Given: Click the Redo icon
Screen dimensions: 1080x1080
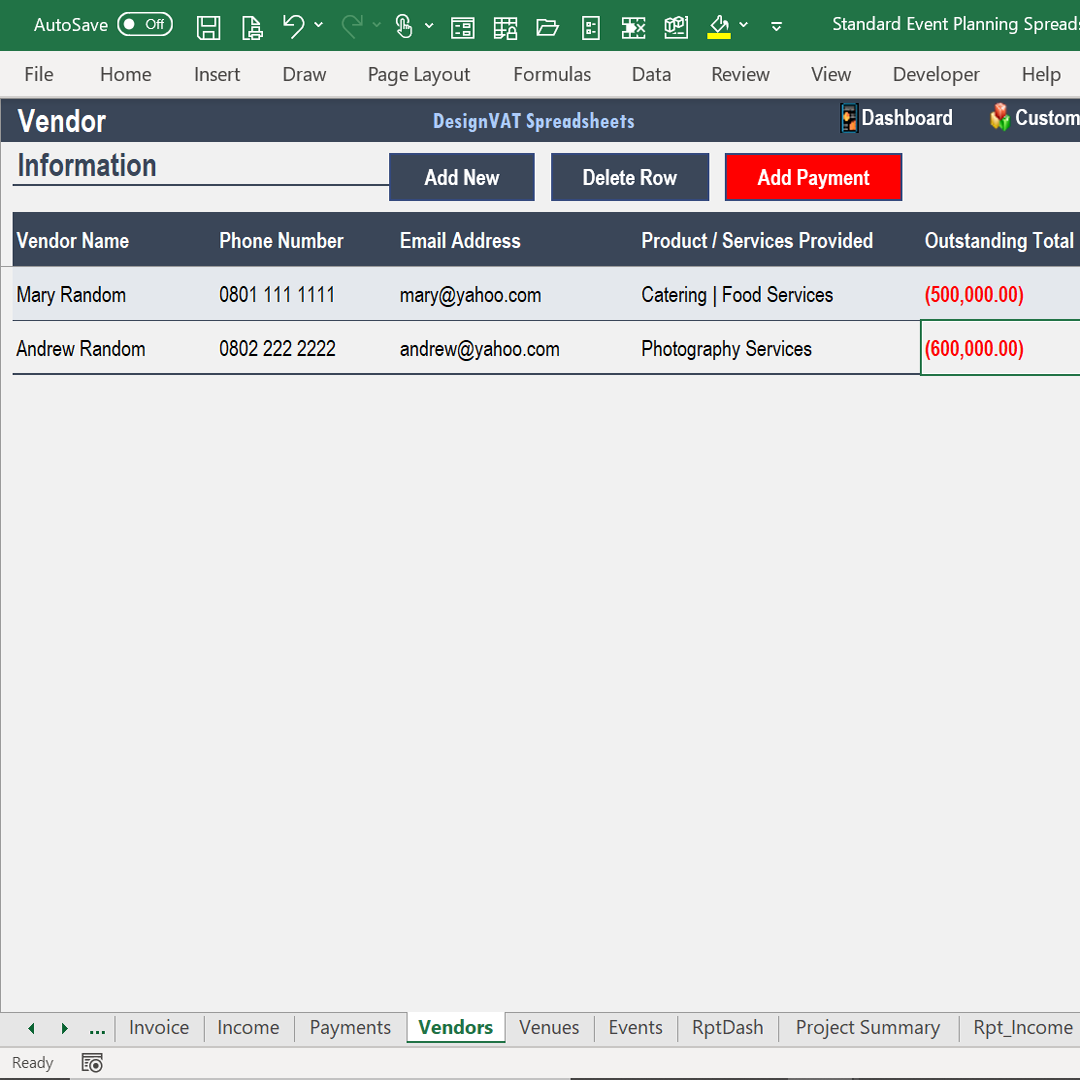Looking at the screenshot, I should tap(351, 27).
